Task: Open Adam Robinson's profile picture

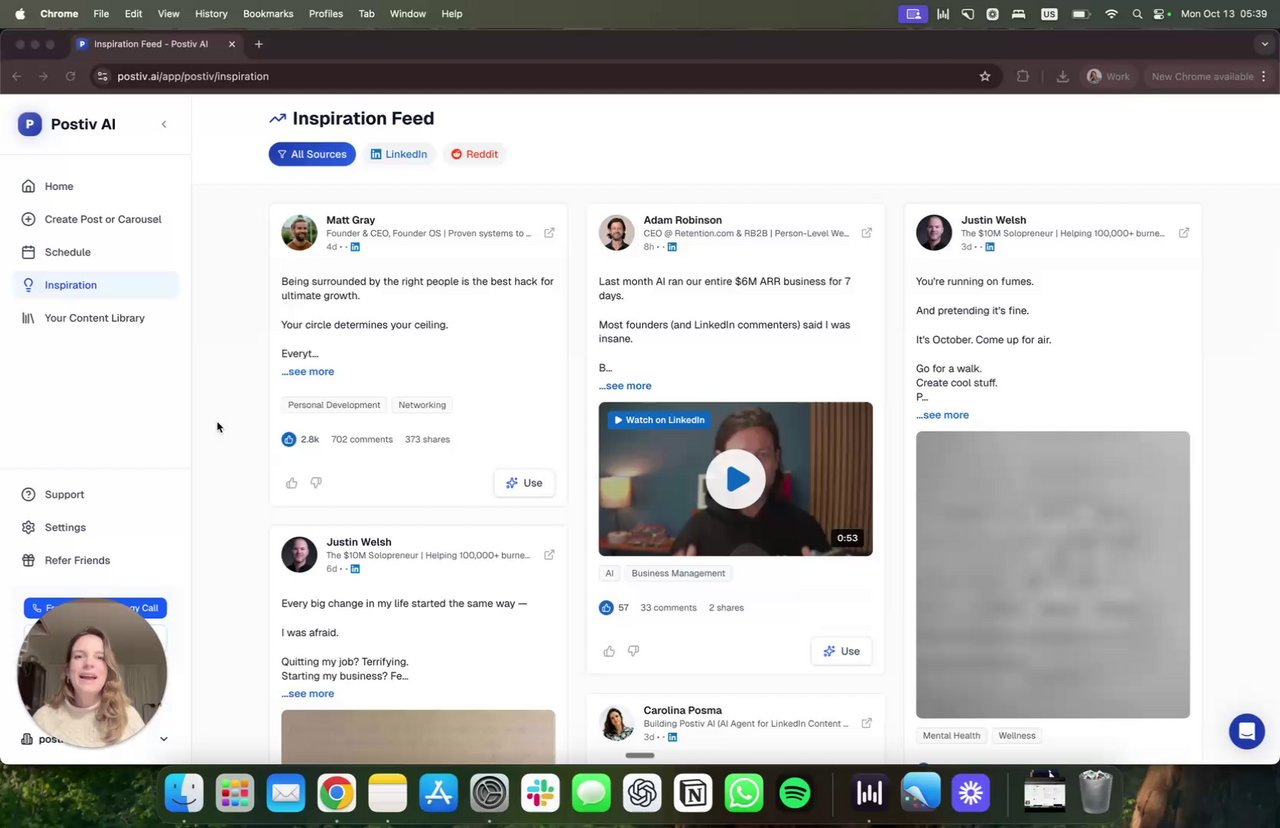Action: tap(616, 232)
